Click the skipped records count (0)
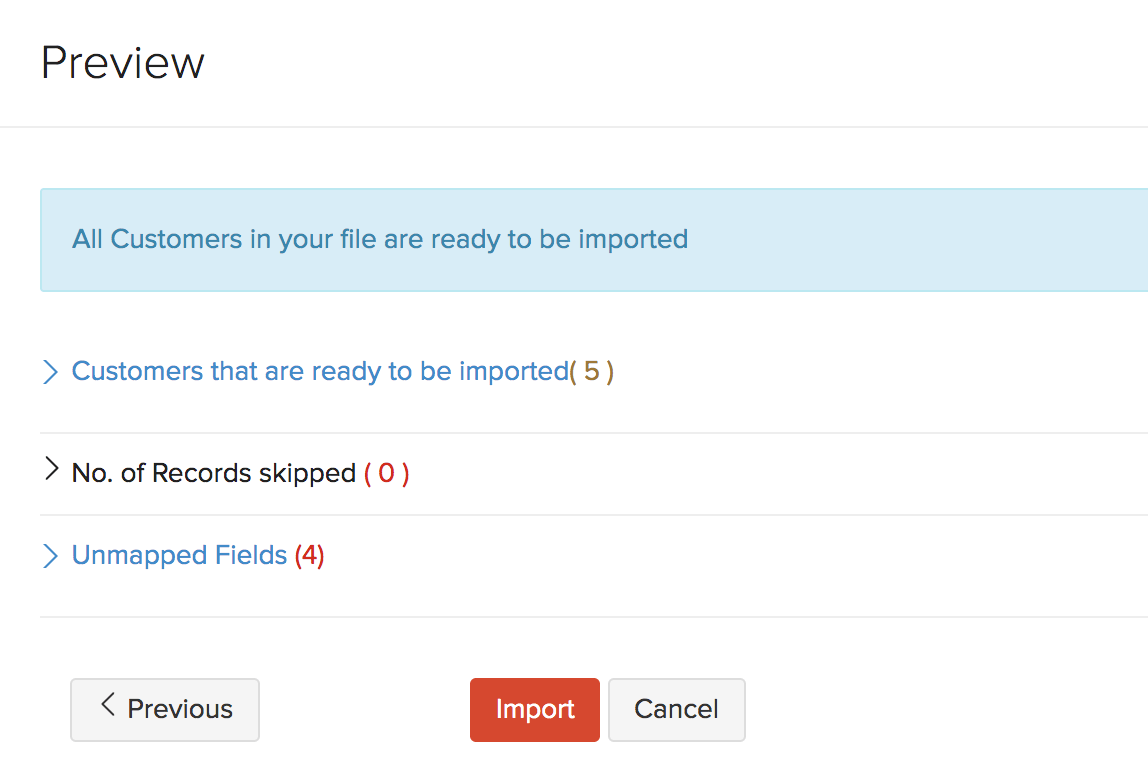The image size is (1148, 778). (x=386, y=473)
